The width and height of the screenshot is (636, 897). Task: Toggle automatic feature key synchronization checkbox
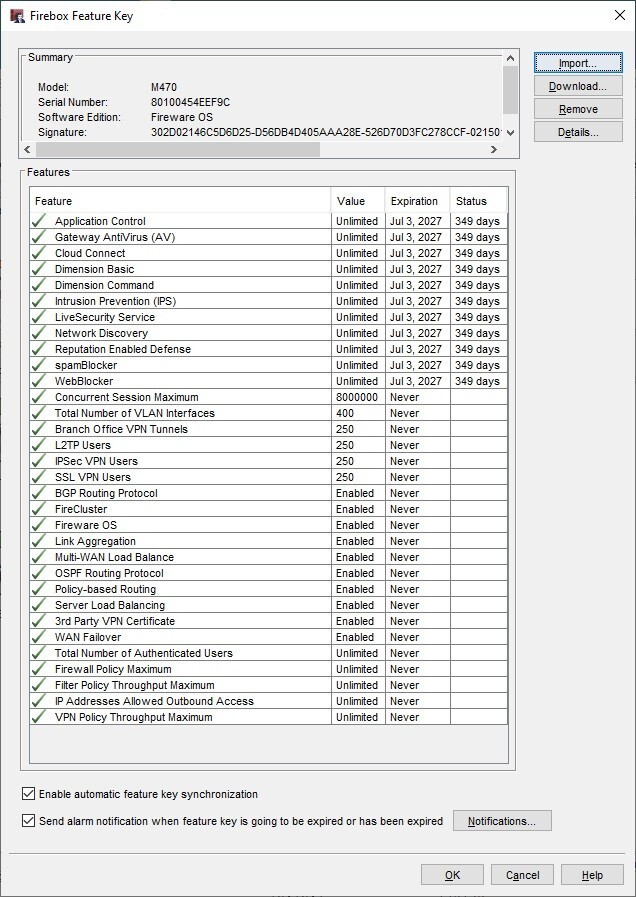point(28,794)
